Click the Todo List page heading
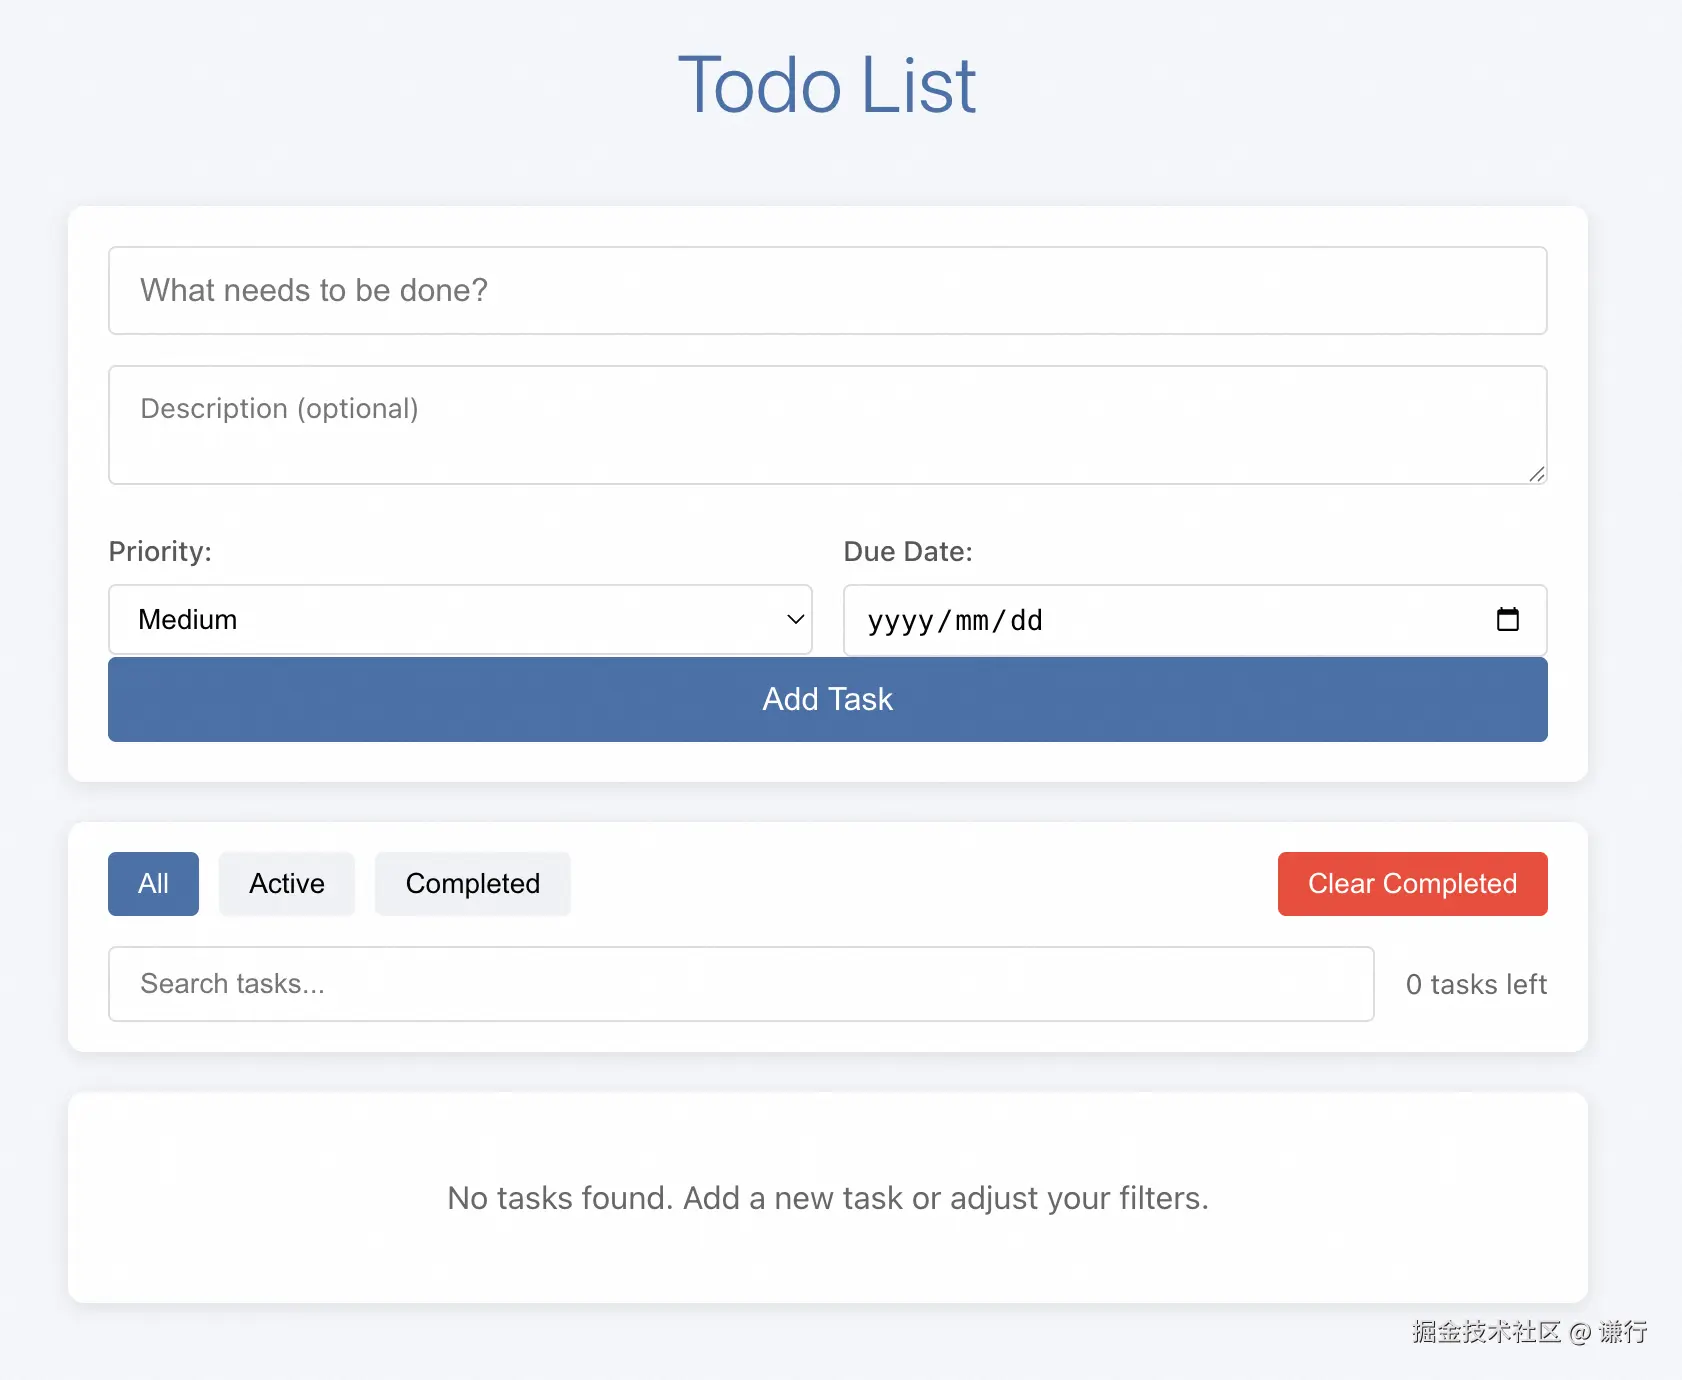The image size is (1682, 1380). (x=827, y=86)
